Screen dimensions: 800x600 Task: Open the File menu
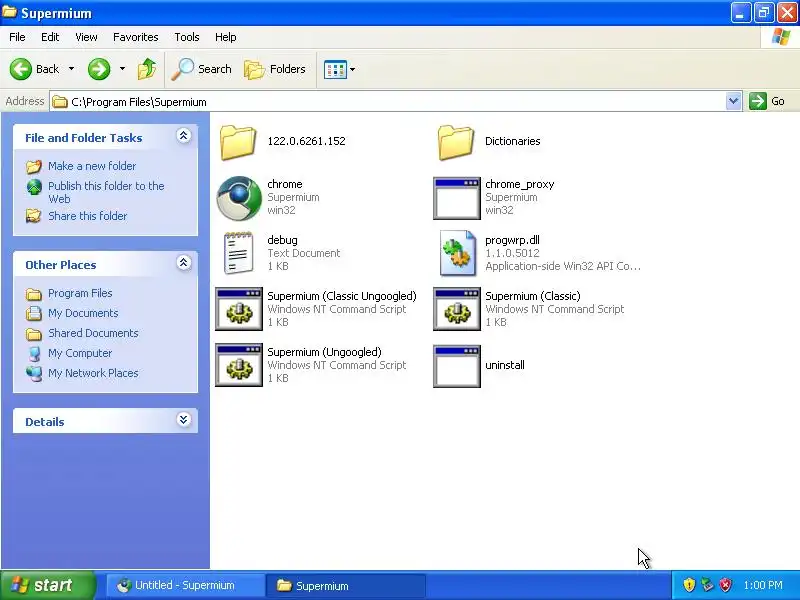coord(17,37)
